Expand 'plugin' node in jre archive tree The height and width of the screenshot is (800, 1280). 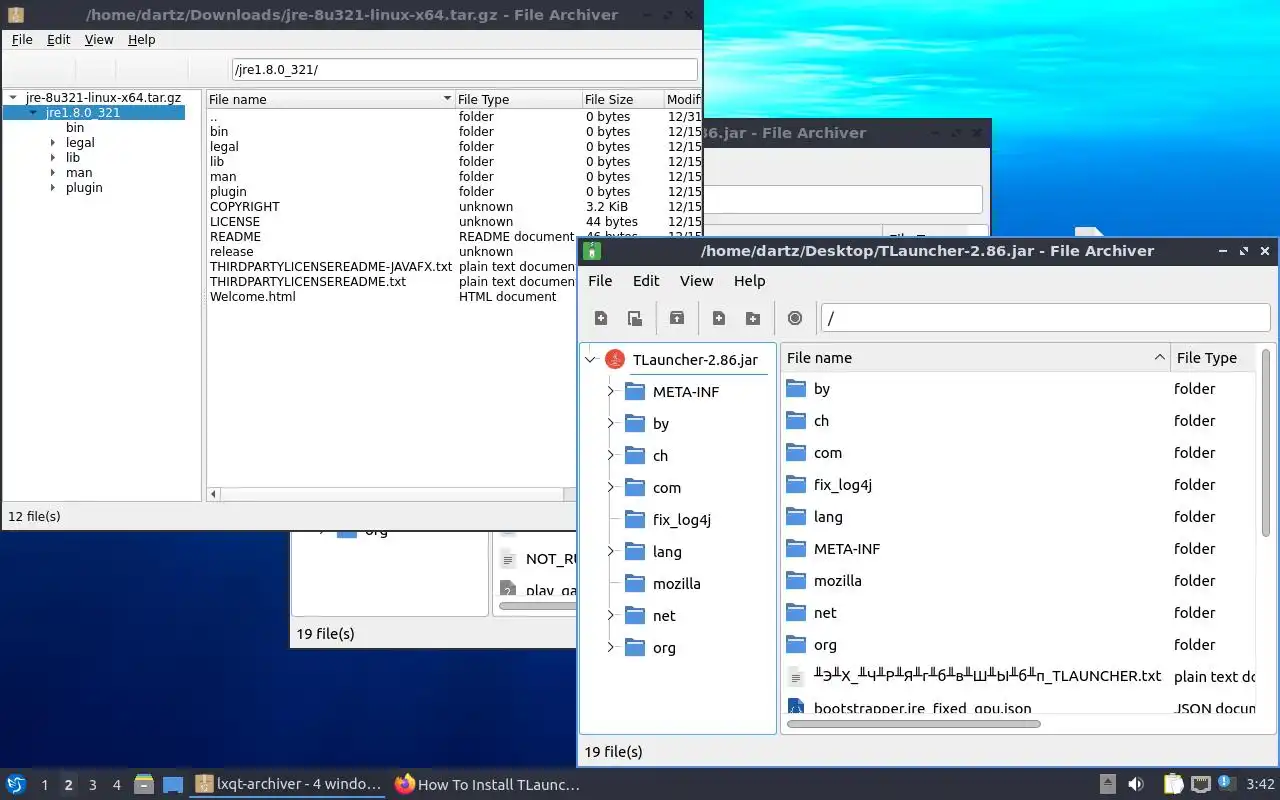[x=53, y=188]
